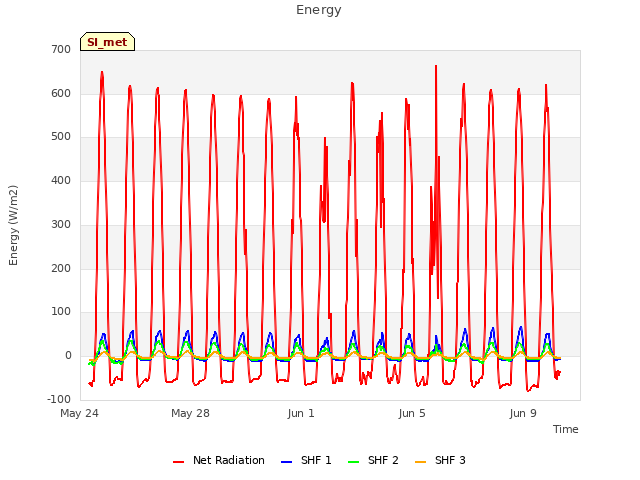
Task: Toggle SHF 1 series in legend
Action: click(306, 460)
